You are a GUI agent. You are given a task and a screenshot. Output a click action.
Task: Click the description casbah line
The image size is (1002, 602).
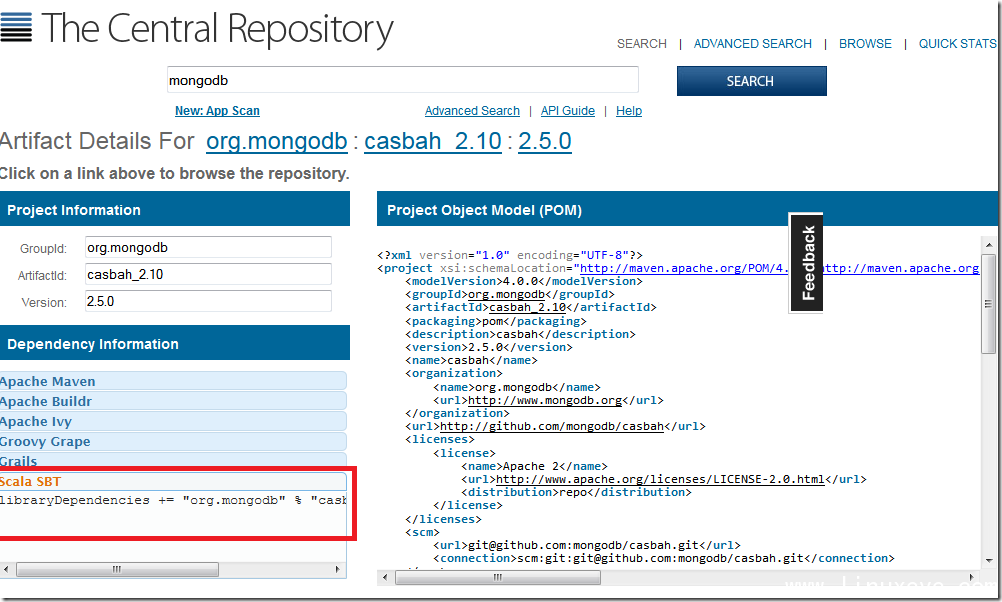tap(520, 334)
